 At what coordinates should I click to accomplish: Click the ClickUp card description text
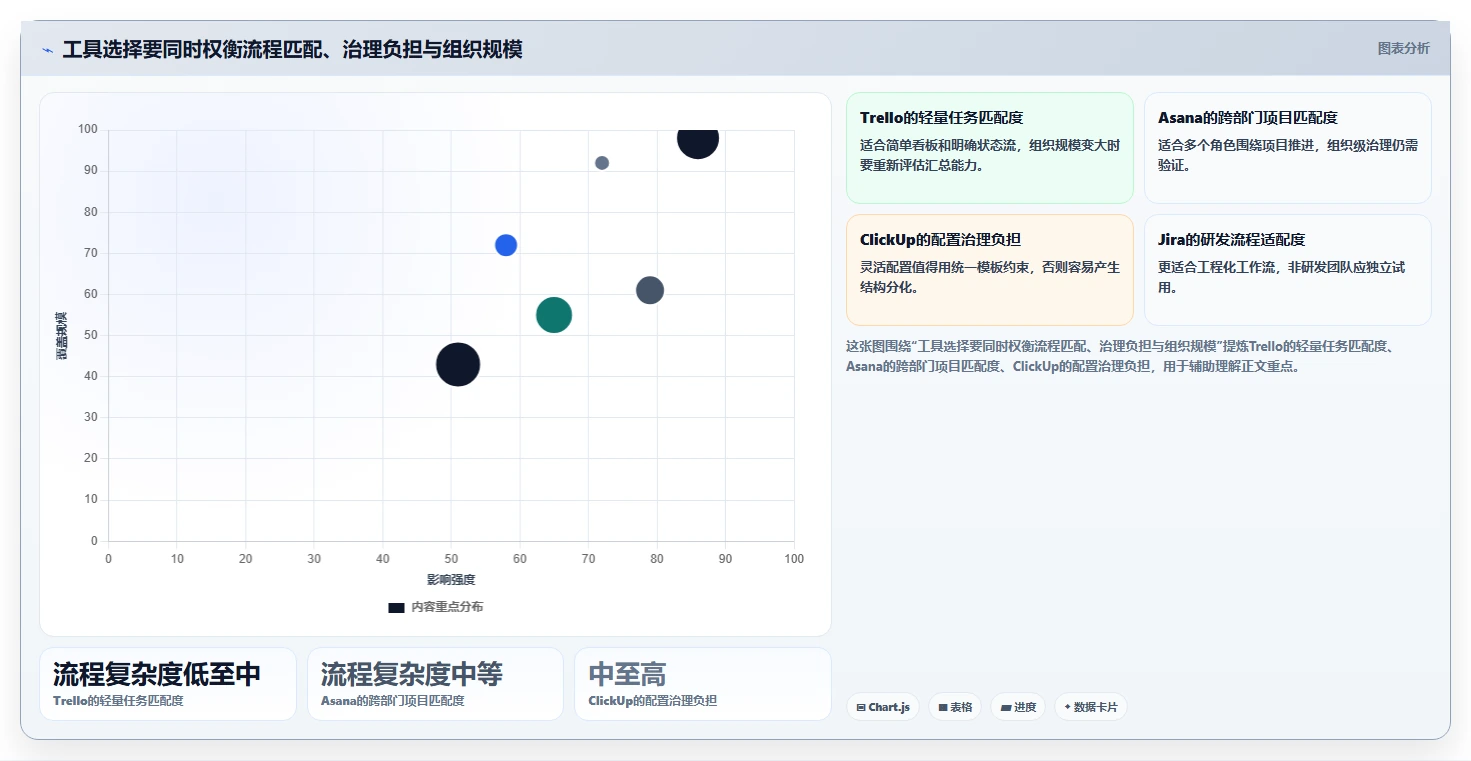tap(990, 277)
